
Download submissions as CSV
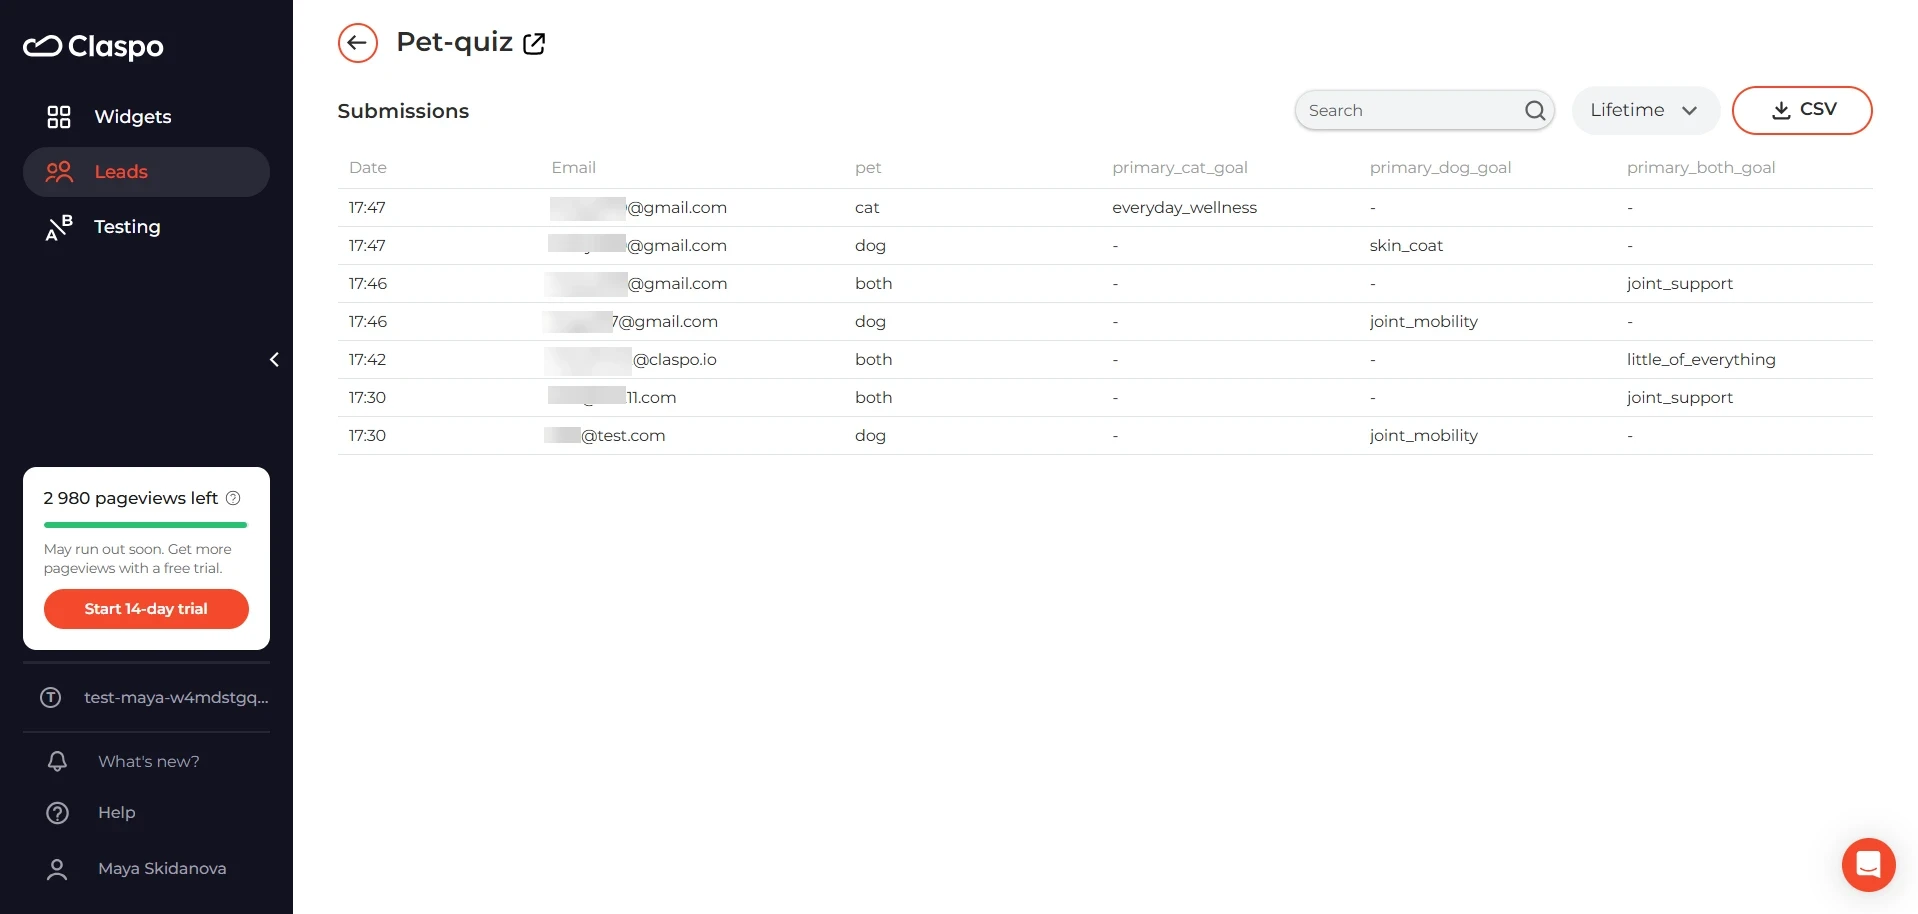tap(1802, 110)
